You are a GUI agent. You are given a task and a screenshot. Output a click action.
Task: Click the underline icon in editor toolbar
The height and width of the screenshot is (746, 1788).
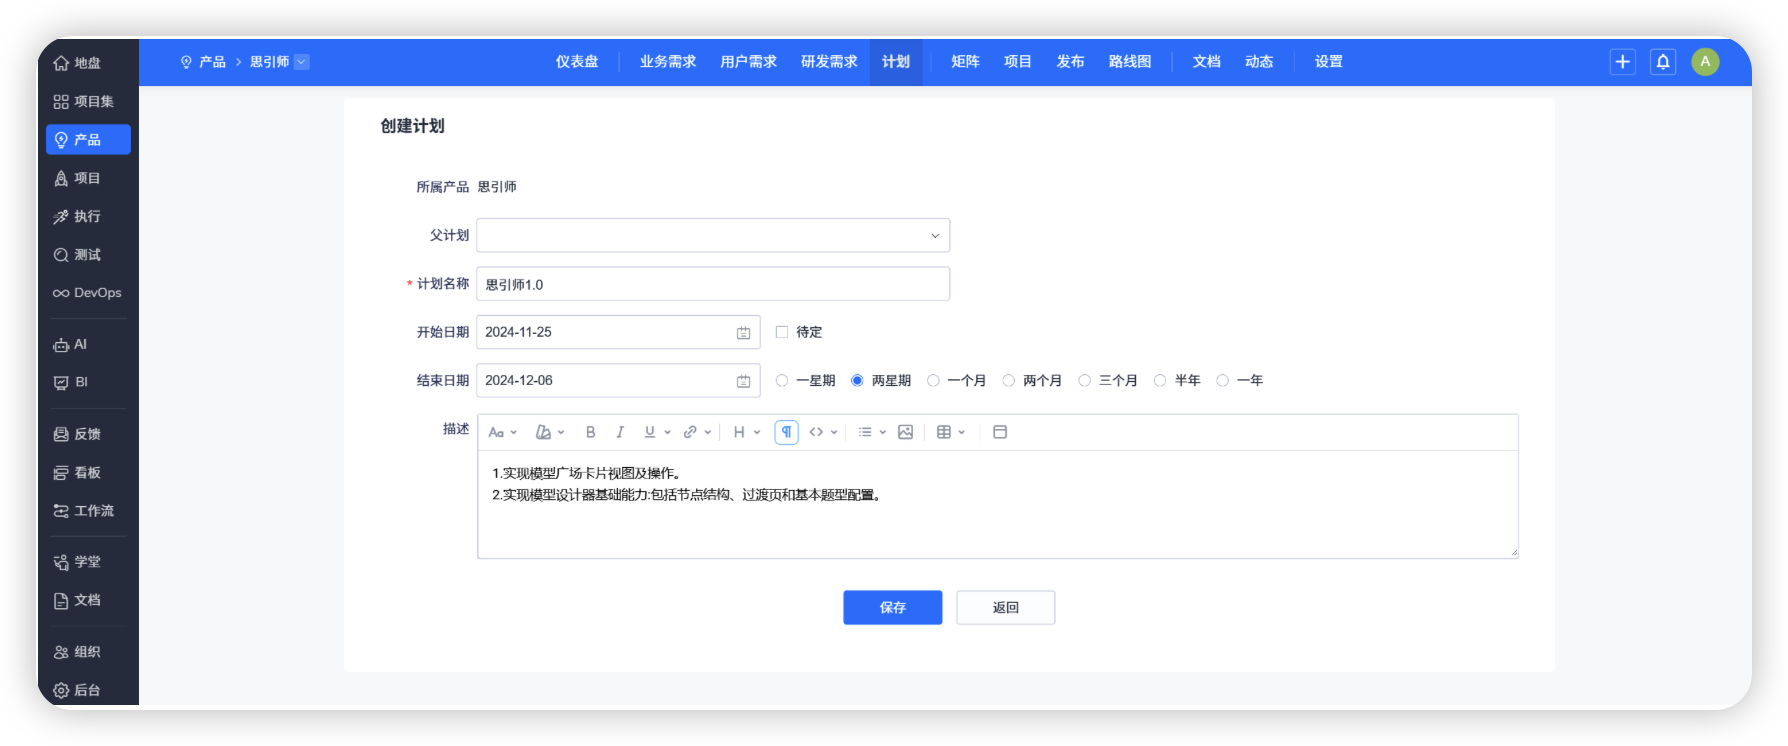click(650, 432)
